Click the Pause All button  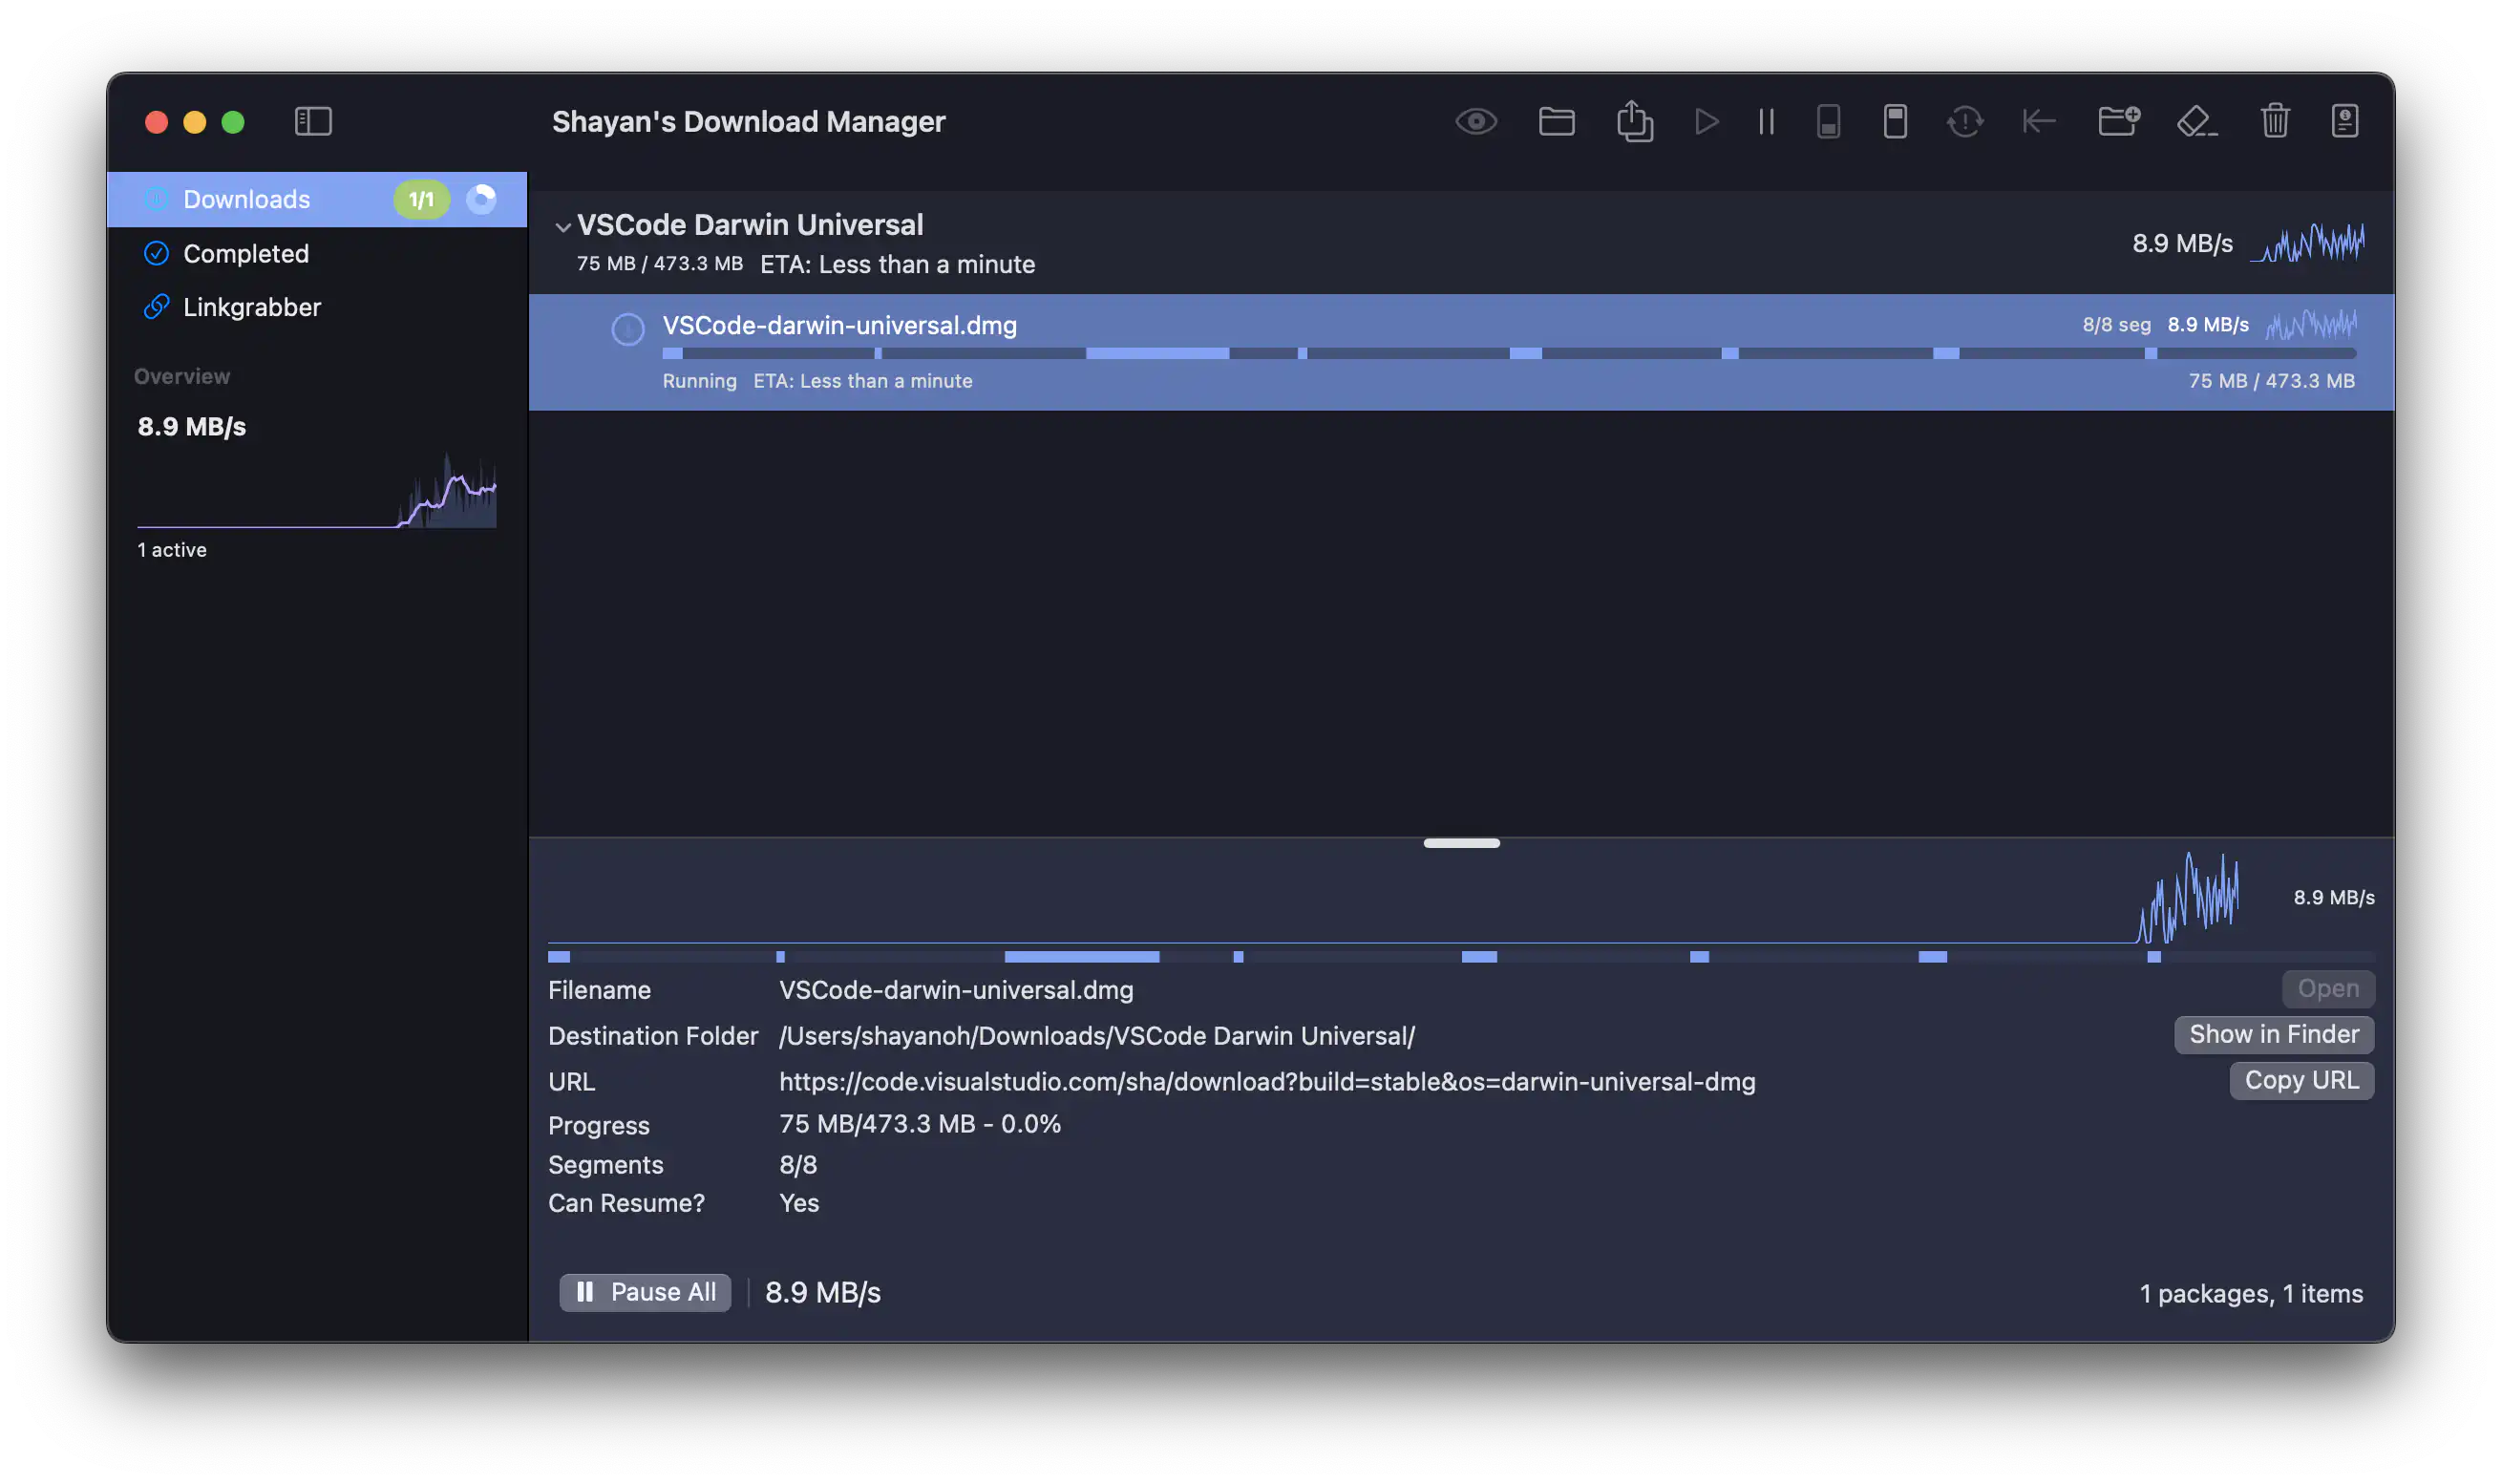pyautogui.click(x=645, y=1292)
